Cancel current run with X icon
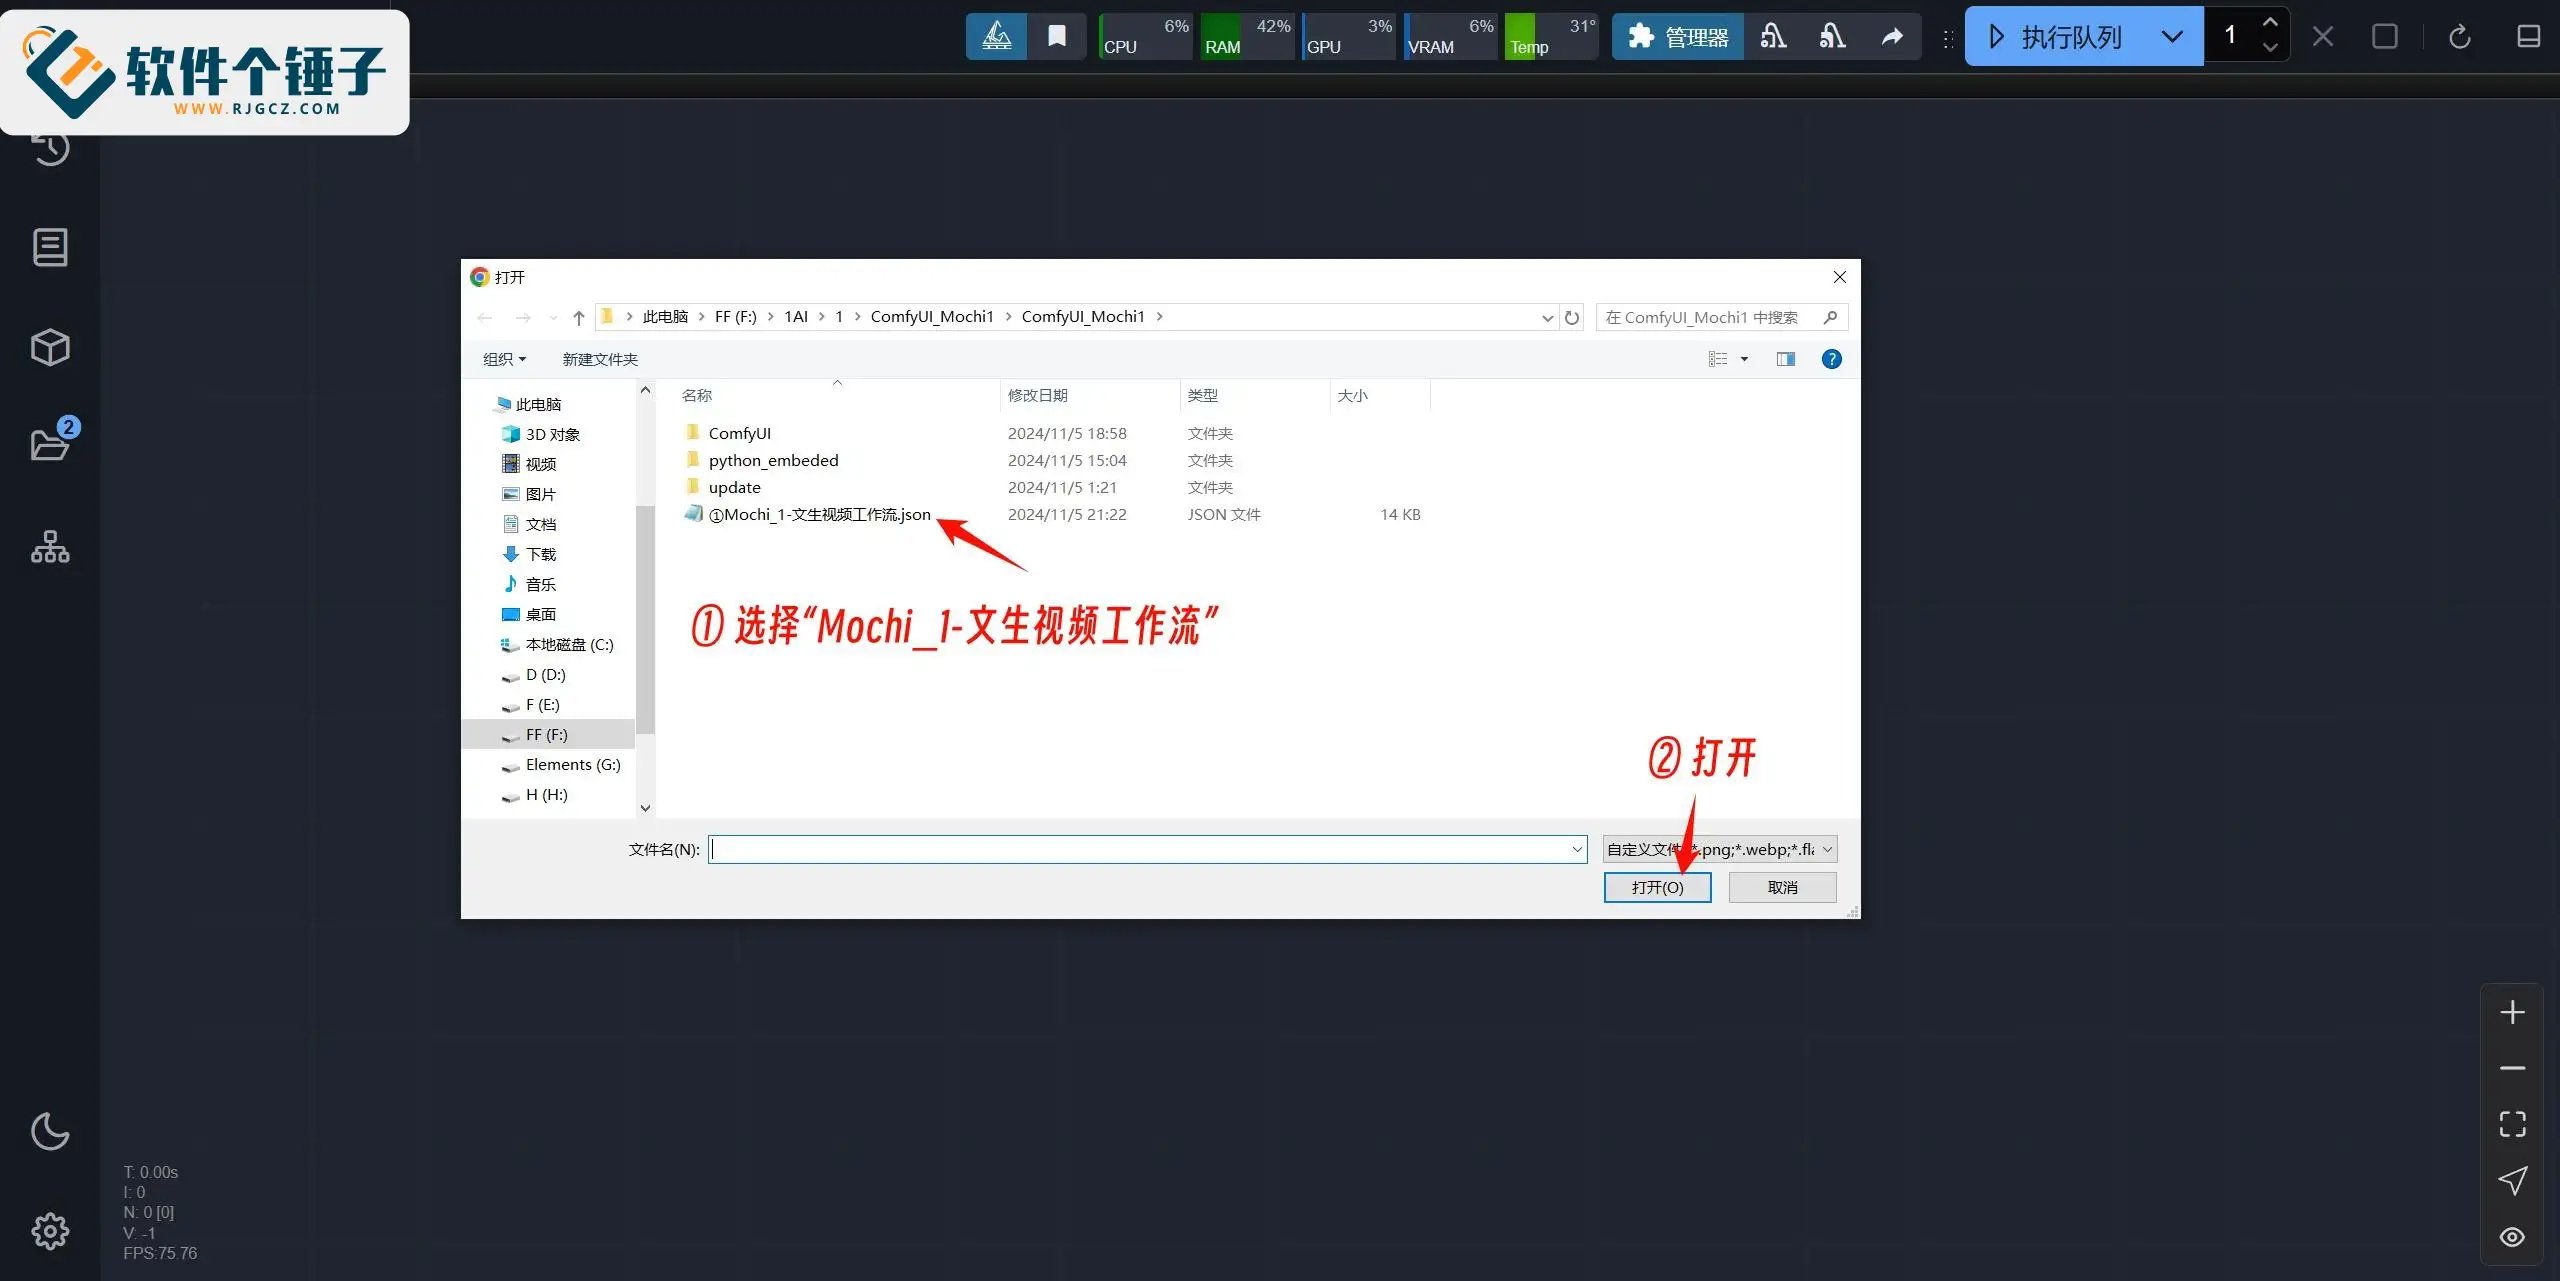The width and height of the screenshot is (2560, 1281). [x=2323, y=37]
